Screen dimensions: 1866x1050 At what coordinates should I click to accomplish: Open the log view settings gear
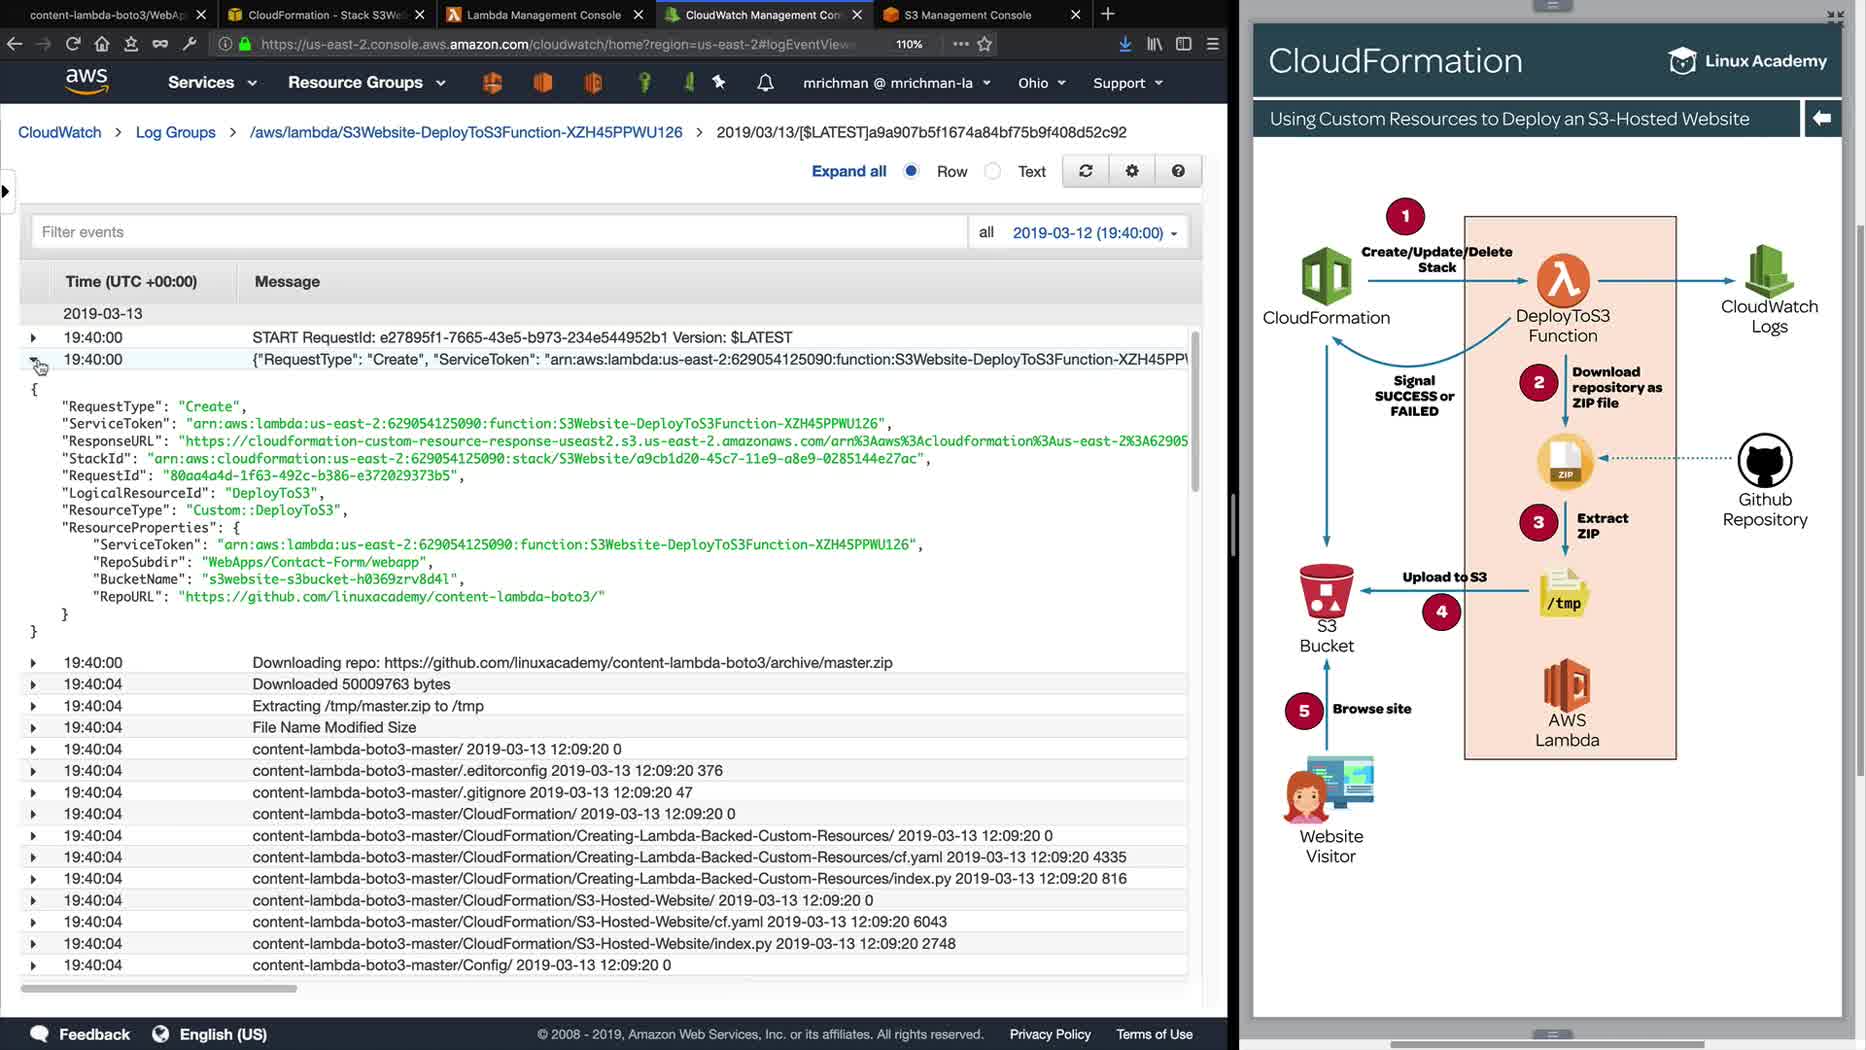coord(1132,171)
